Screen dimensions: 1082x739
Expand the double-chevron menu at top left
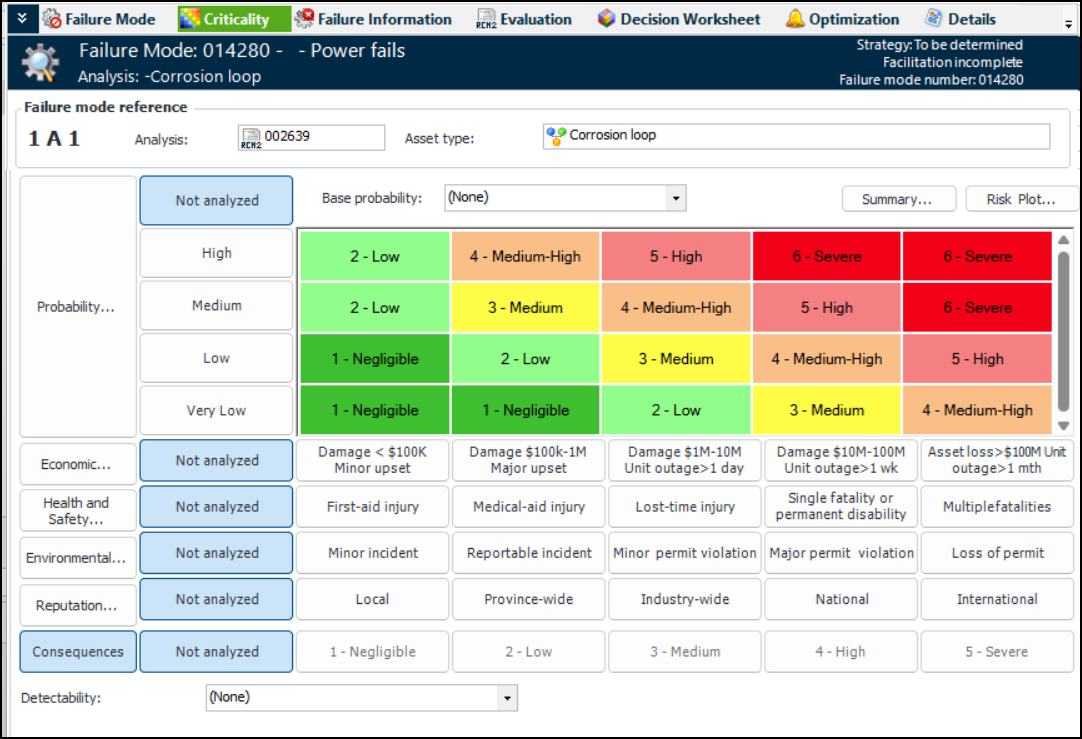(x=21, y=19)
